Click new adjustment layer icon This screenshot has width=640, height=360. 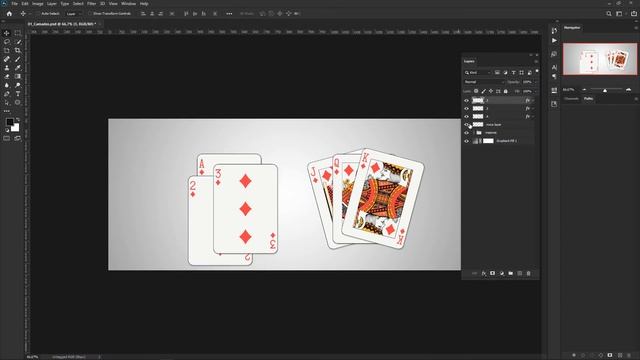(x=502, y=273)
